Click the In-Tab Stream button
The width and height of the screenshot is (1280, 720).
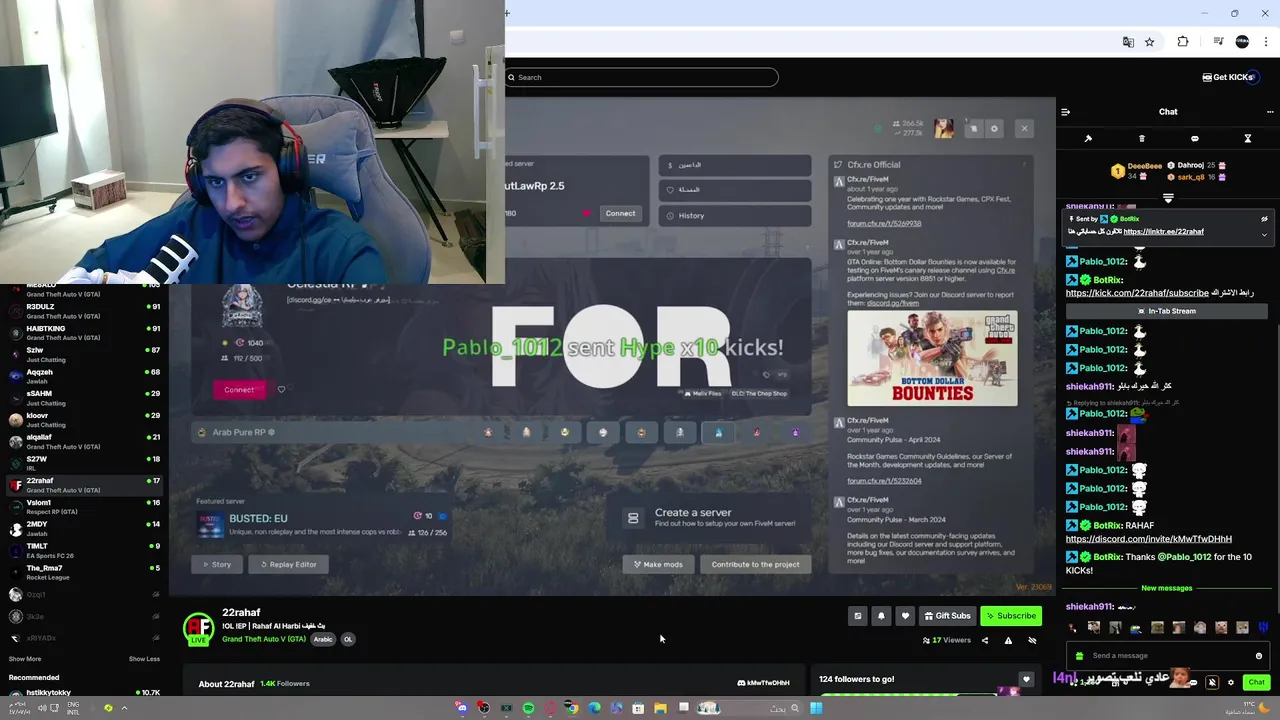(1166, 311)
